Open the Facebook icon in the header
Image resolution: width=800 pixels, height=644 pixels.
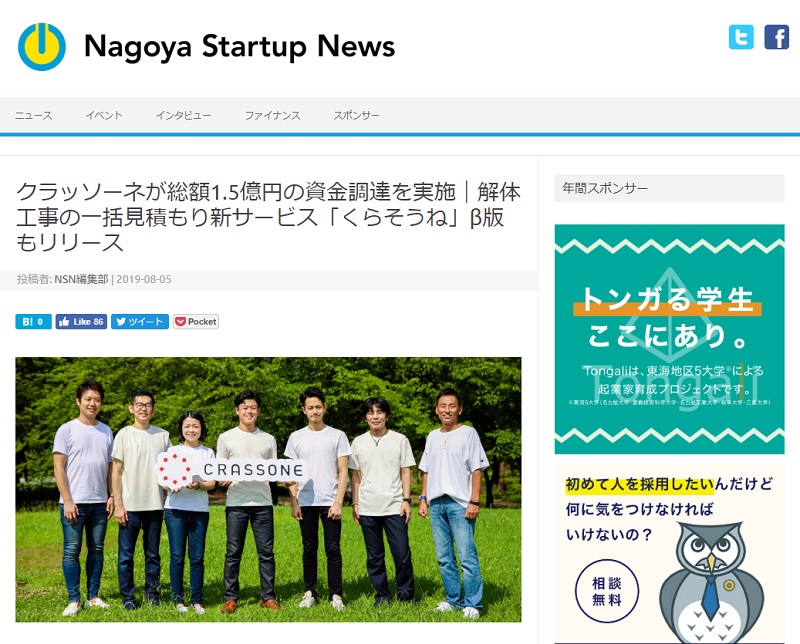[777, 37]
